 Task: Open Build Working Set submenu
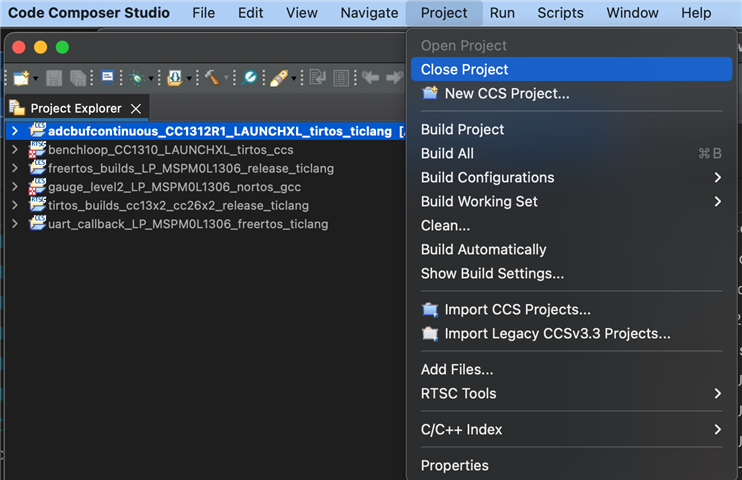572,202
